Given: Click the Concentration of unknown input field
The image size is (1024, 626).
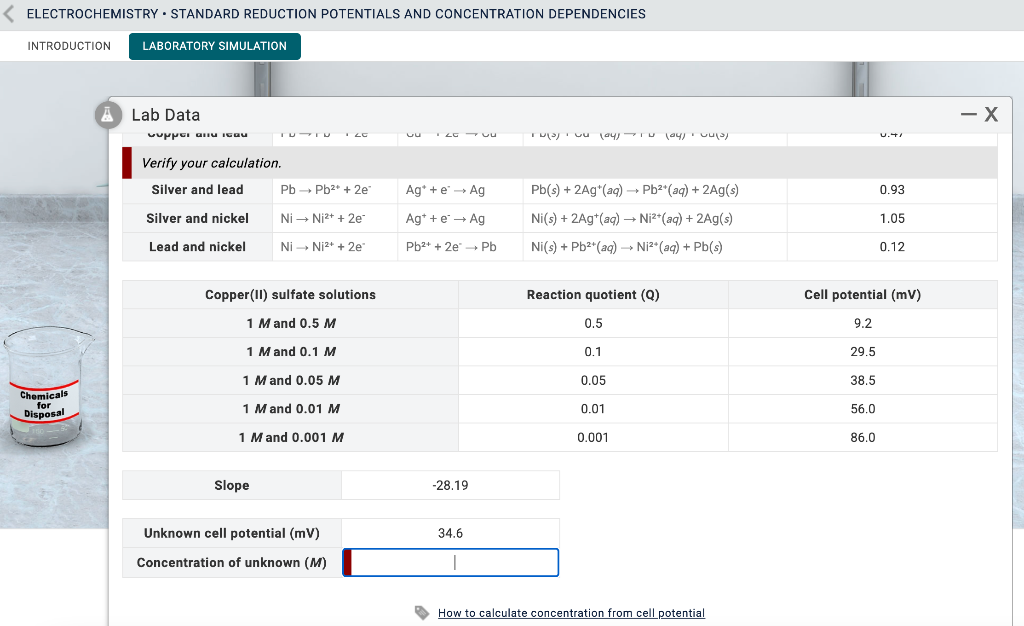Looking at the screenshot, I should (451, 563).
